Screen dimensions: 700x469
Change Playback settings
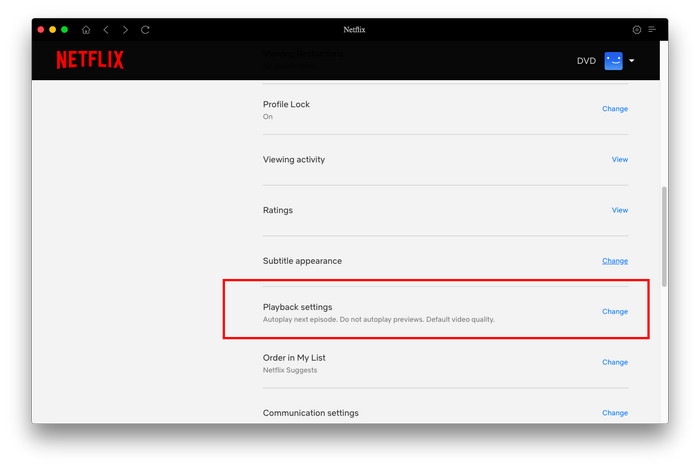[x=615, y=311]
